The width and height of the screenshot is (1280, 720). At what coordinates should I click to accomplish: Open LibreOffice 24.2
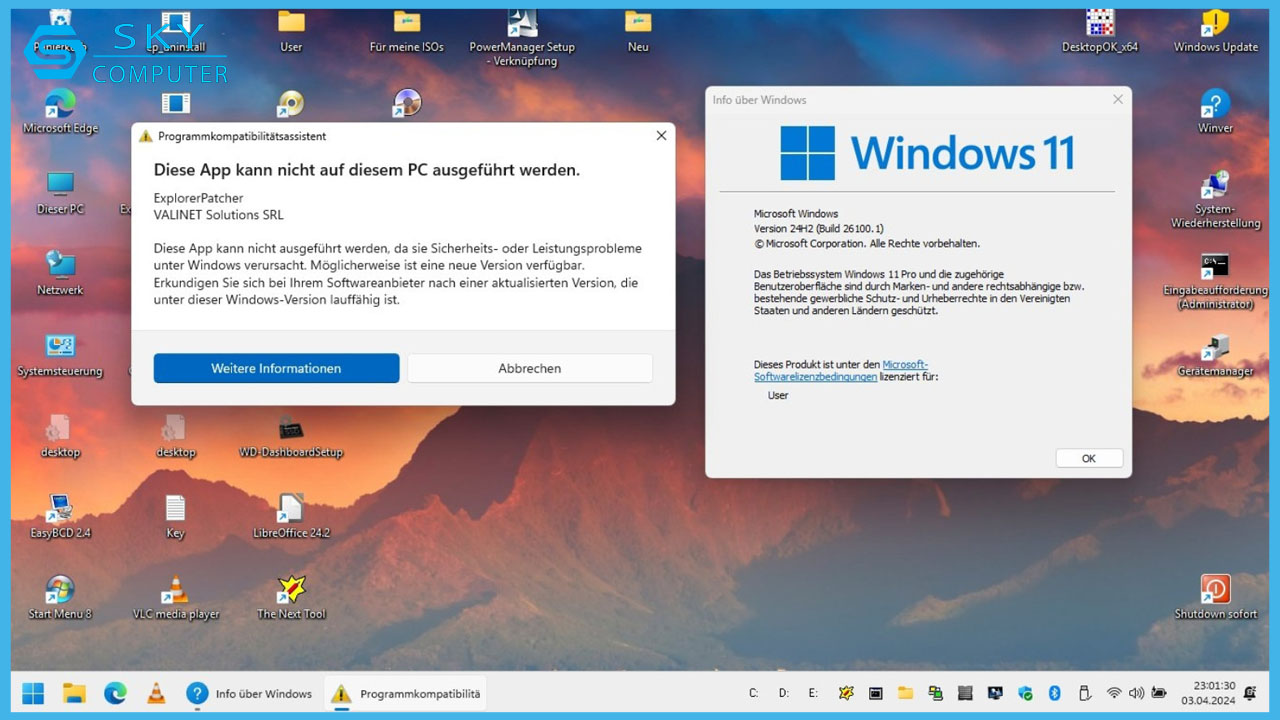291,510
